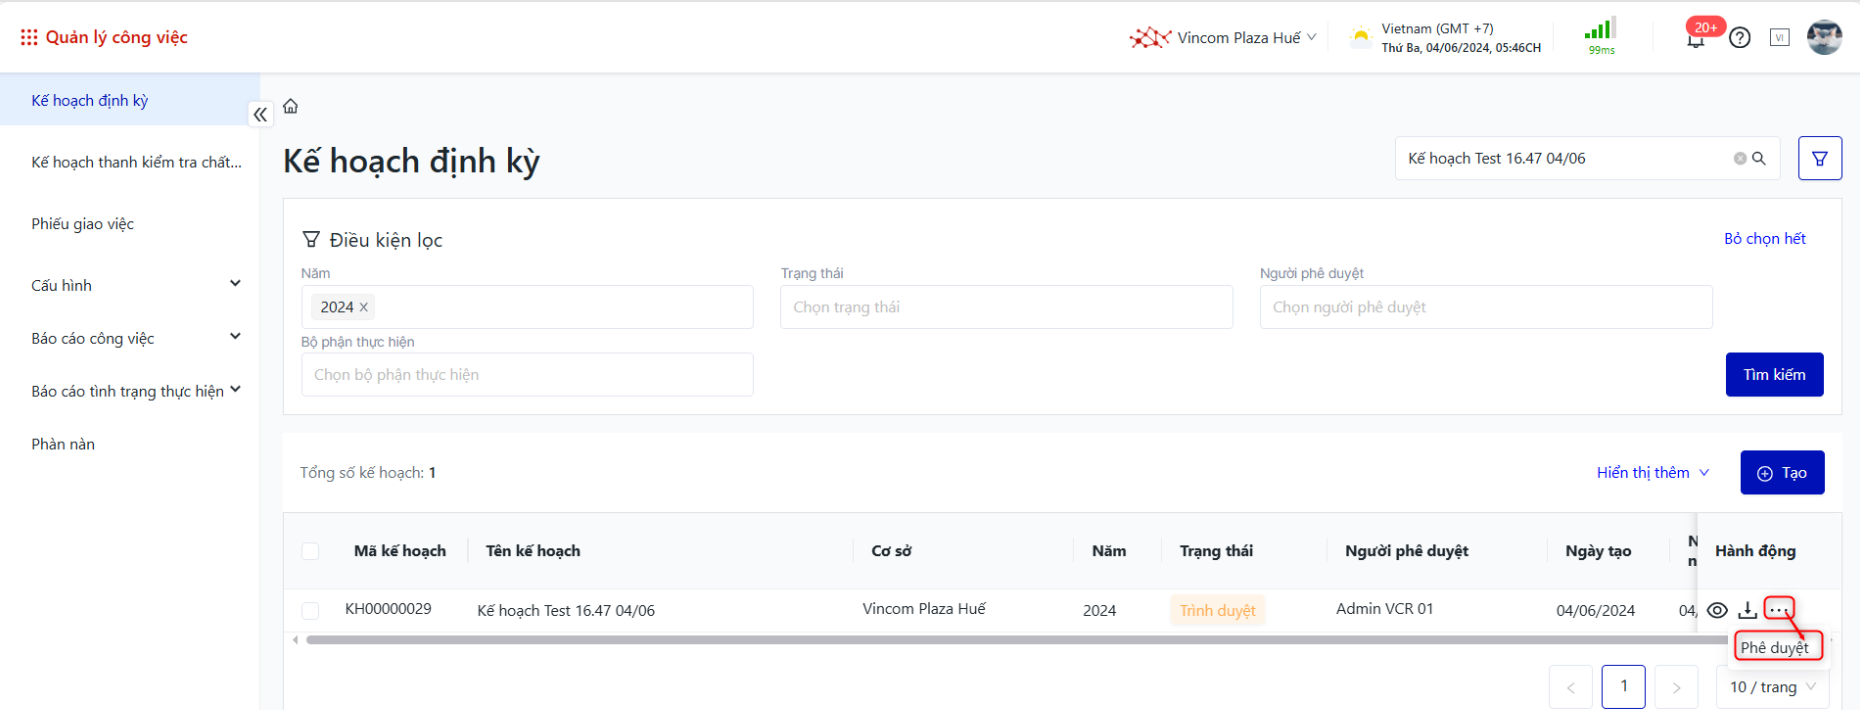
Task: View plan details with eye icon
Action: point(1717,610)
